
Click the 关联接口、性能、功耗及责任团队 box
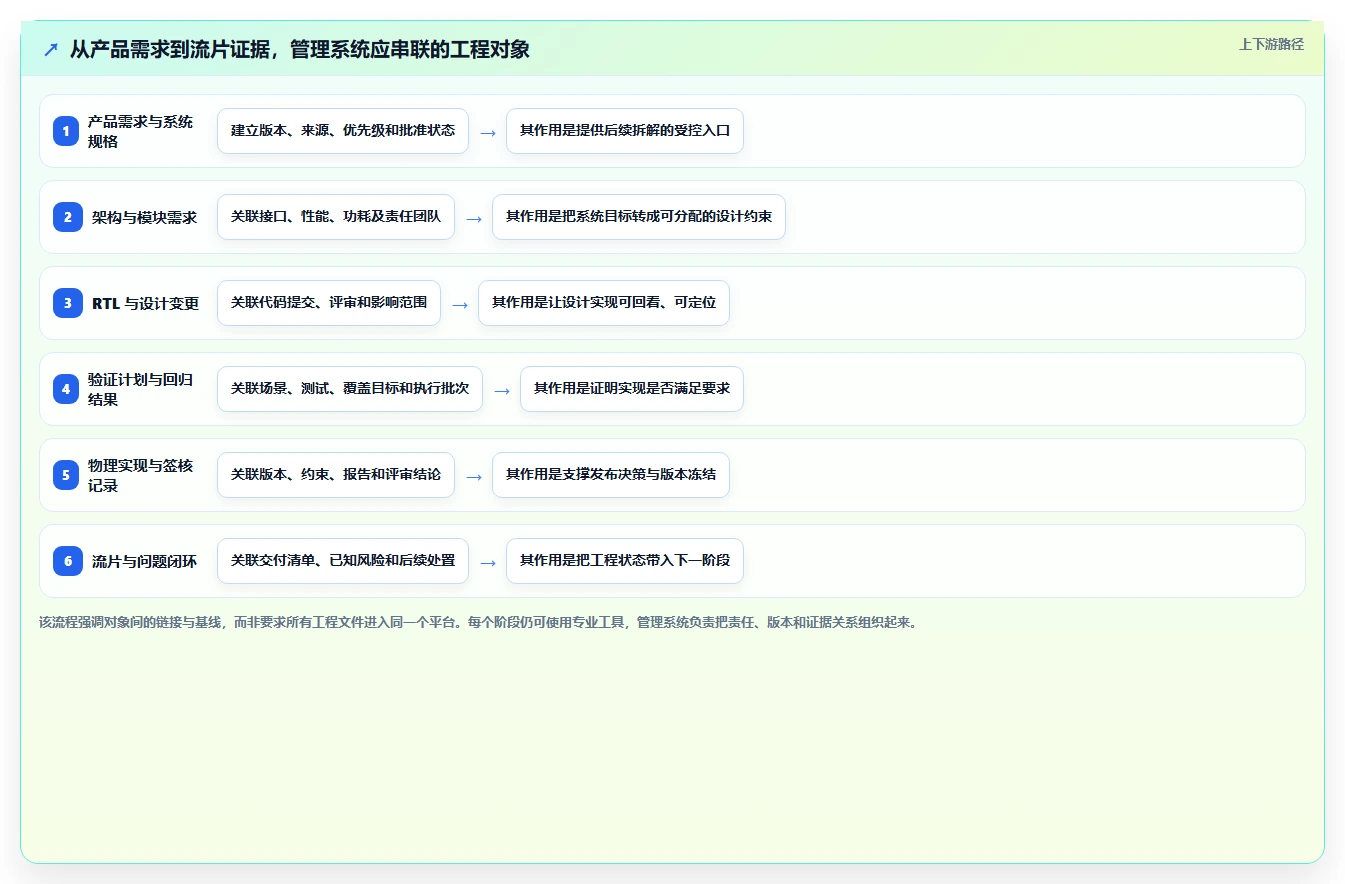pyautogui.click(x=336, y=217)
